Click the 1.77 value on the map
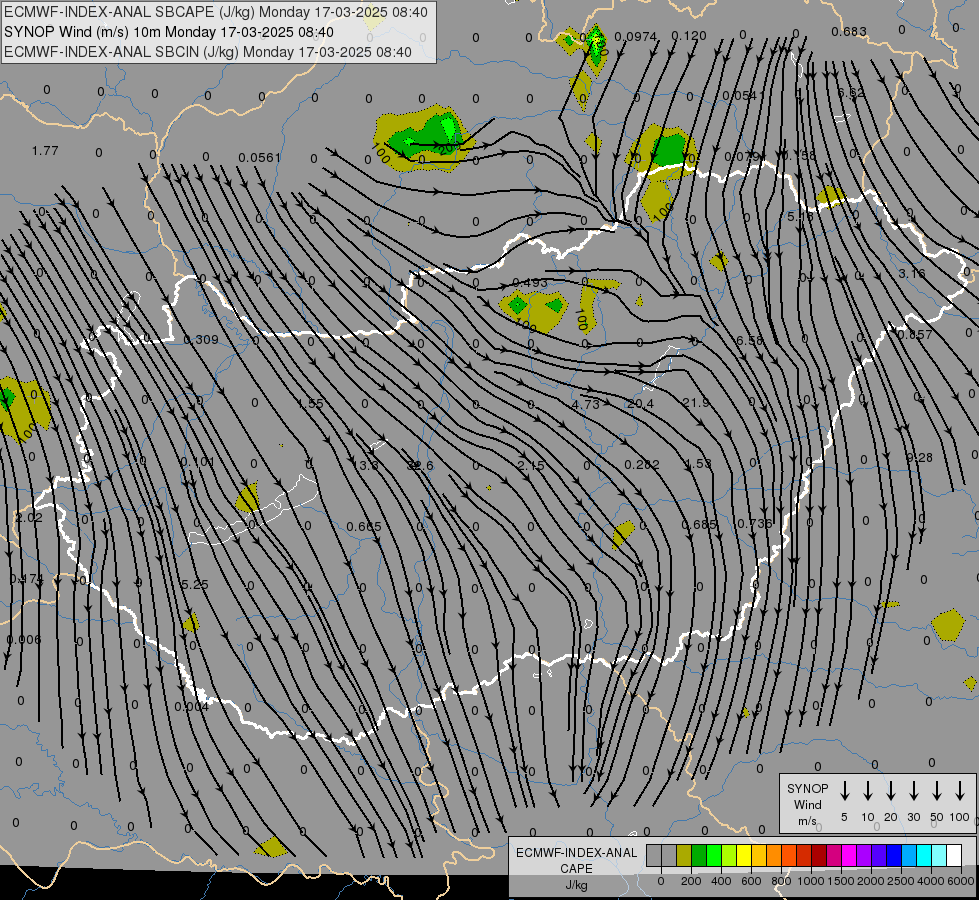Screen dimensions: 979x900 pyautogui.click(x=45, y=151)
